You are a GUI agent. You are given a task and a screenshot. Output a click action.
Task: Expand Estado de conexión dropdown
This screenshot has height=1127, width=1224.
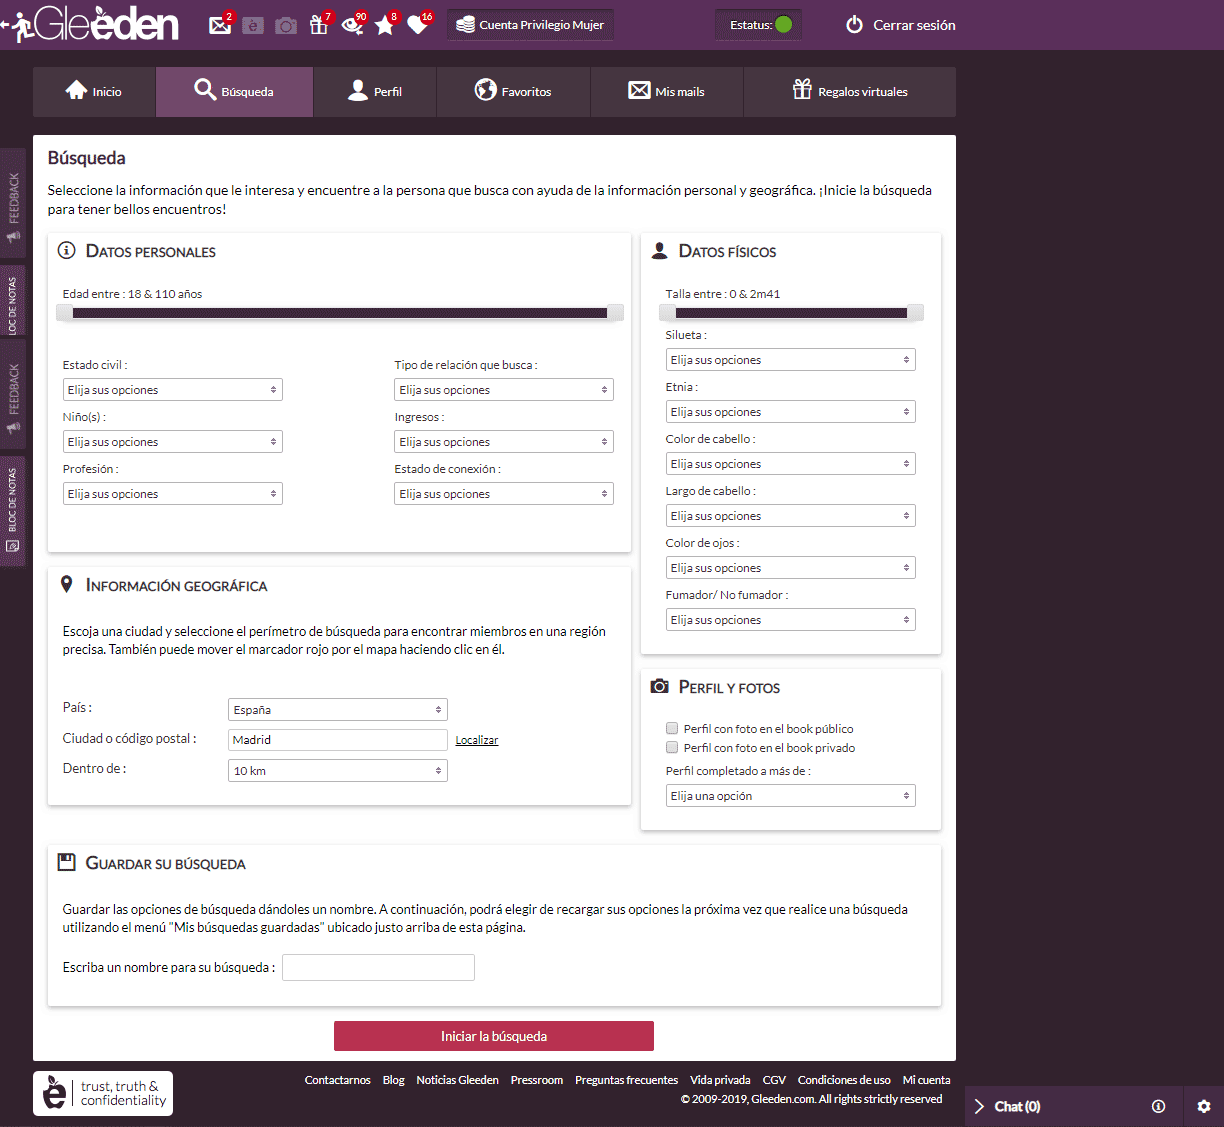(x=504, y=494)
